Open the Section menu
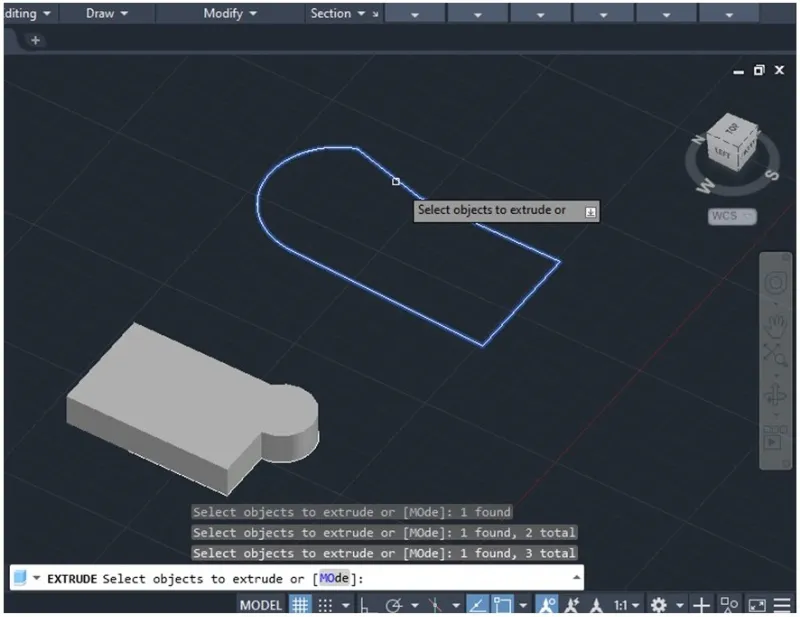The width and height of the screenshot is (800, 617). tap(333, 13)
